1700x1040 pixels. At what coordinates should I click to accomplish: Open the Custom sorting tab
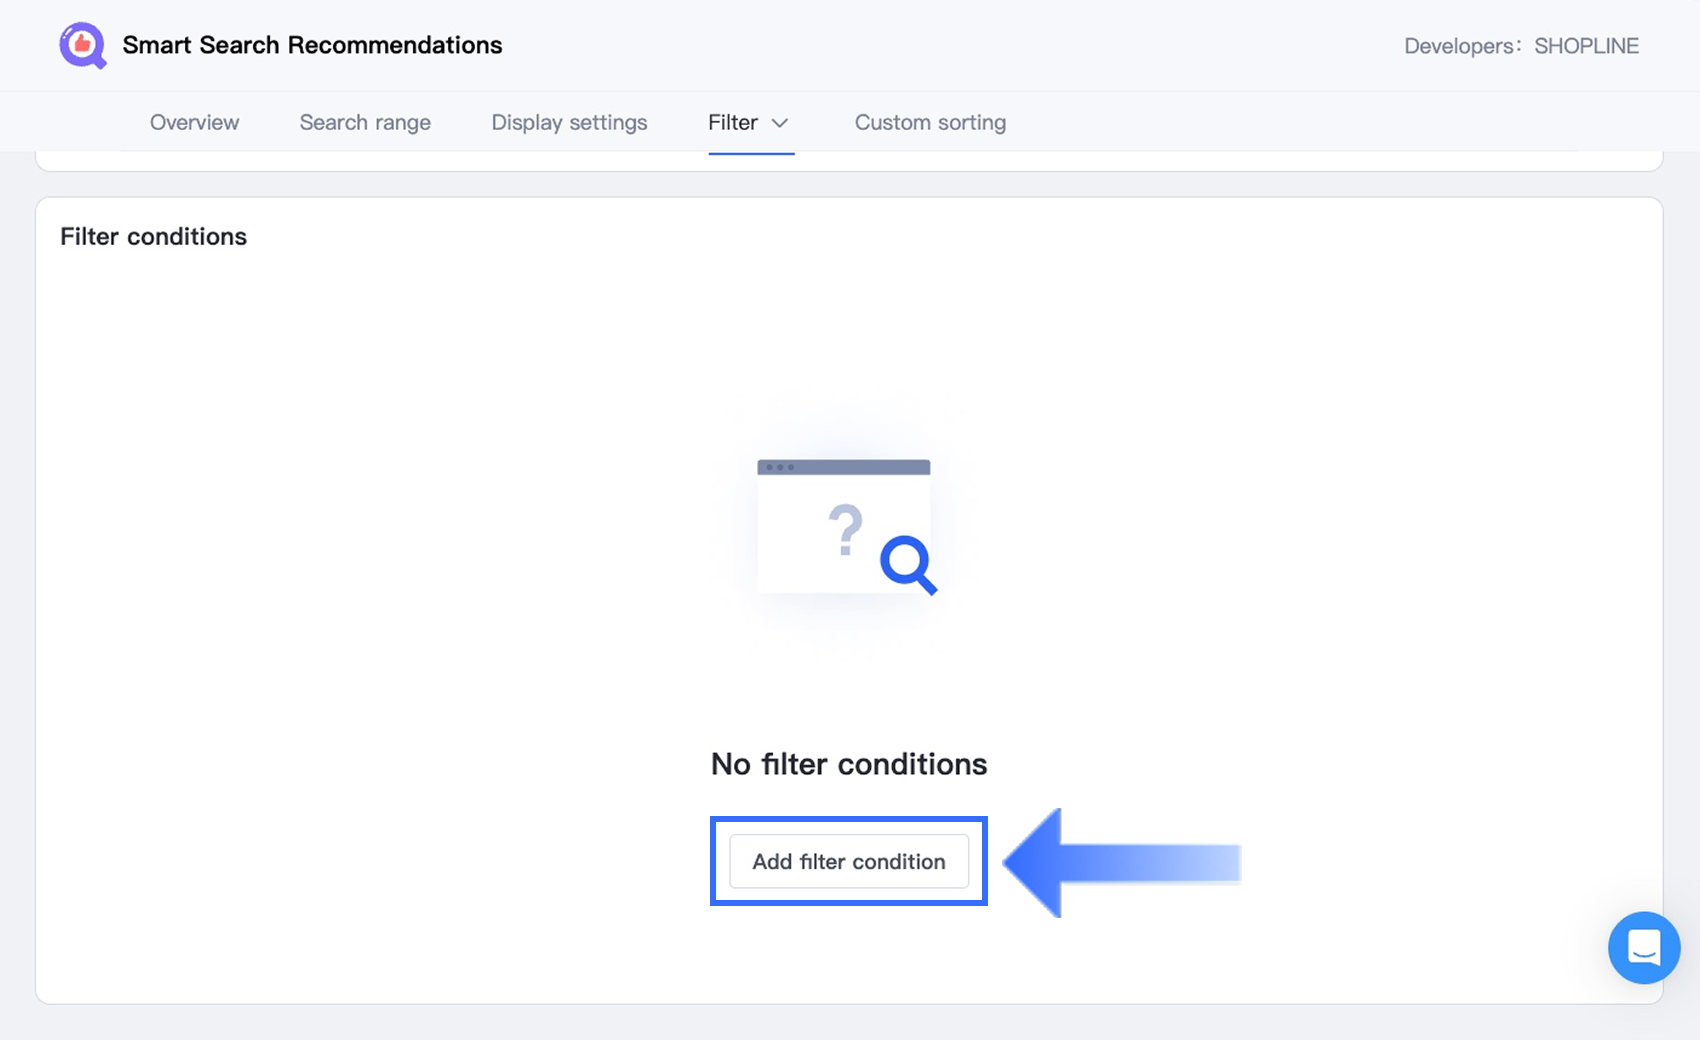coord(930,123)
